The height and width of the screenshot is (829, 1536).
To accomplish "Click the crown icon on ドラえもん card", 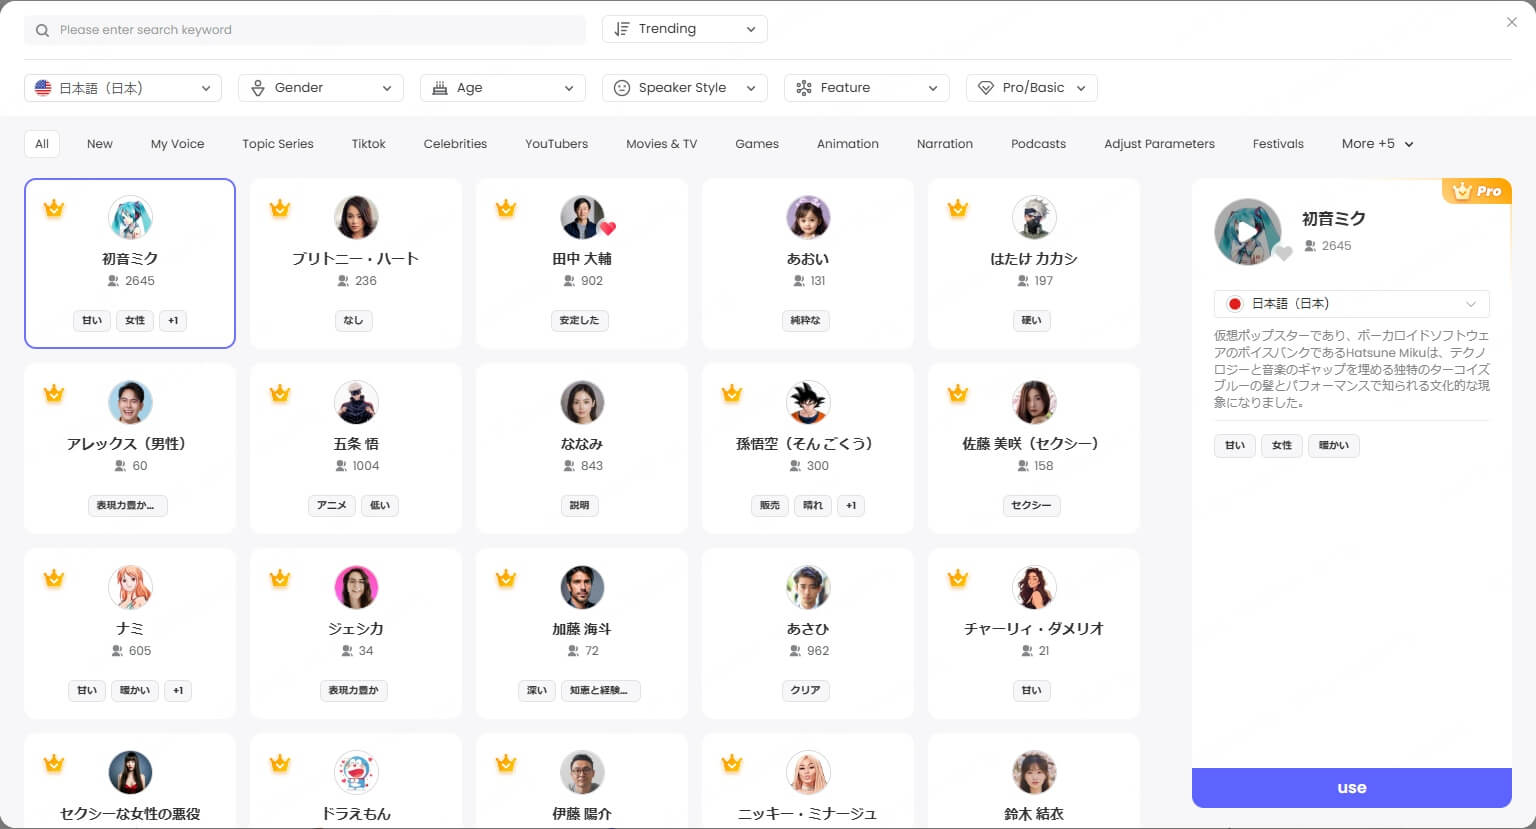I will pos(280,763).
